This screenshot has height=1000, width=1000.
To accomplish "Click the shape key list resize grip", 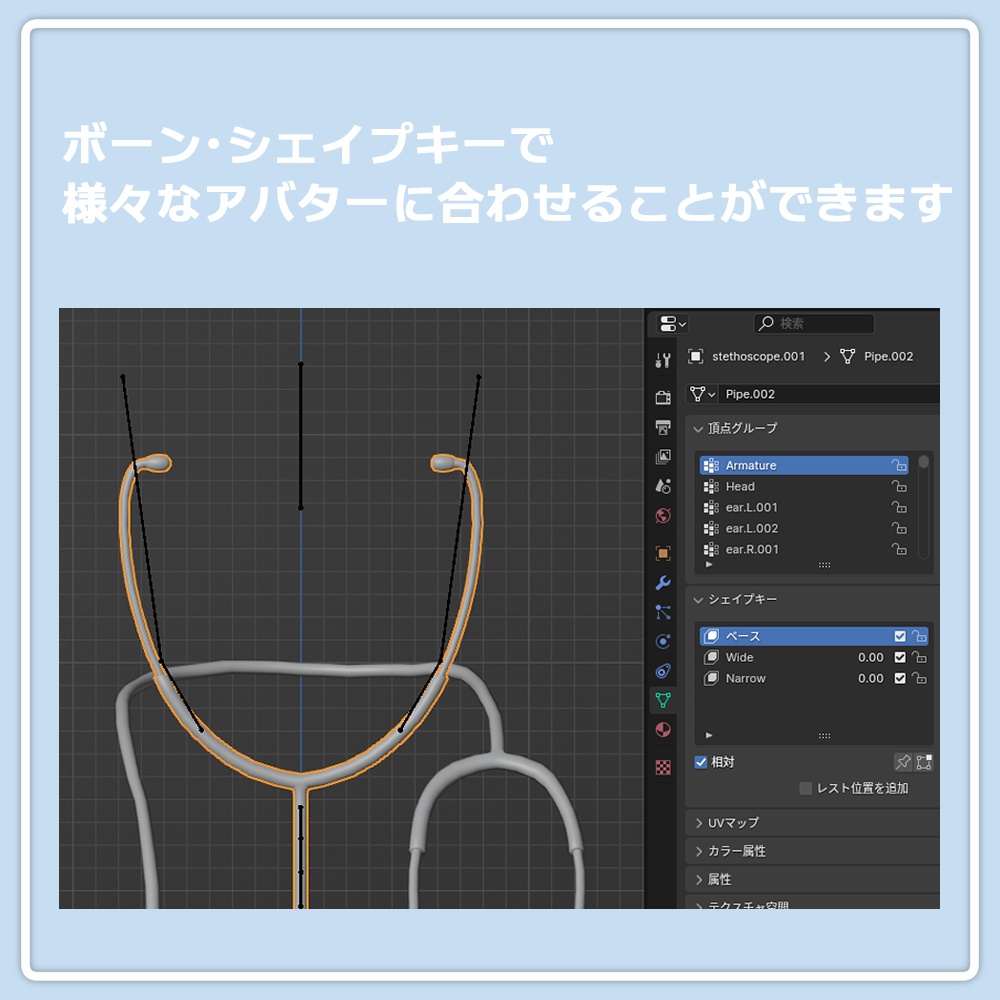I will (824, 736).
